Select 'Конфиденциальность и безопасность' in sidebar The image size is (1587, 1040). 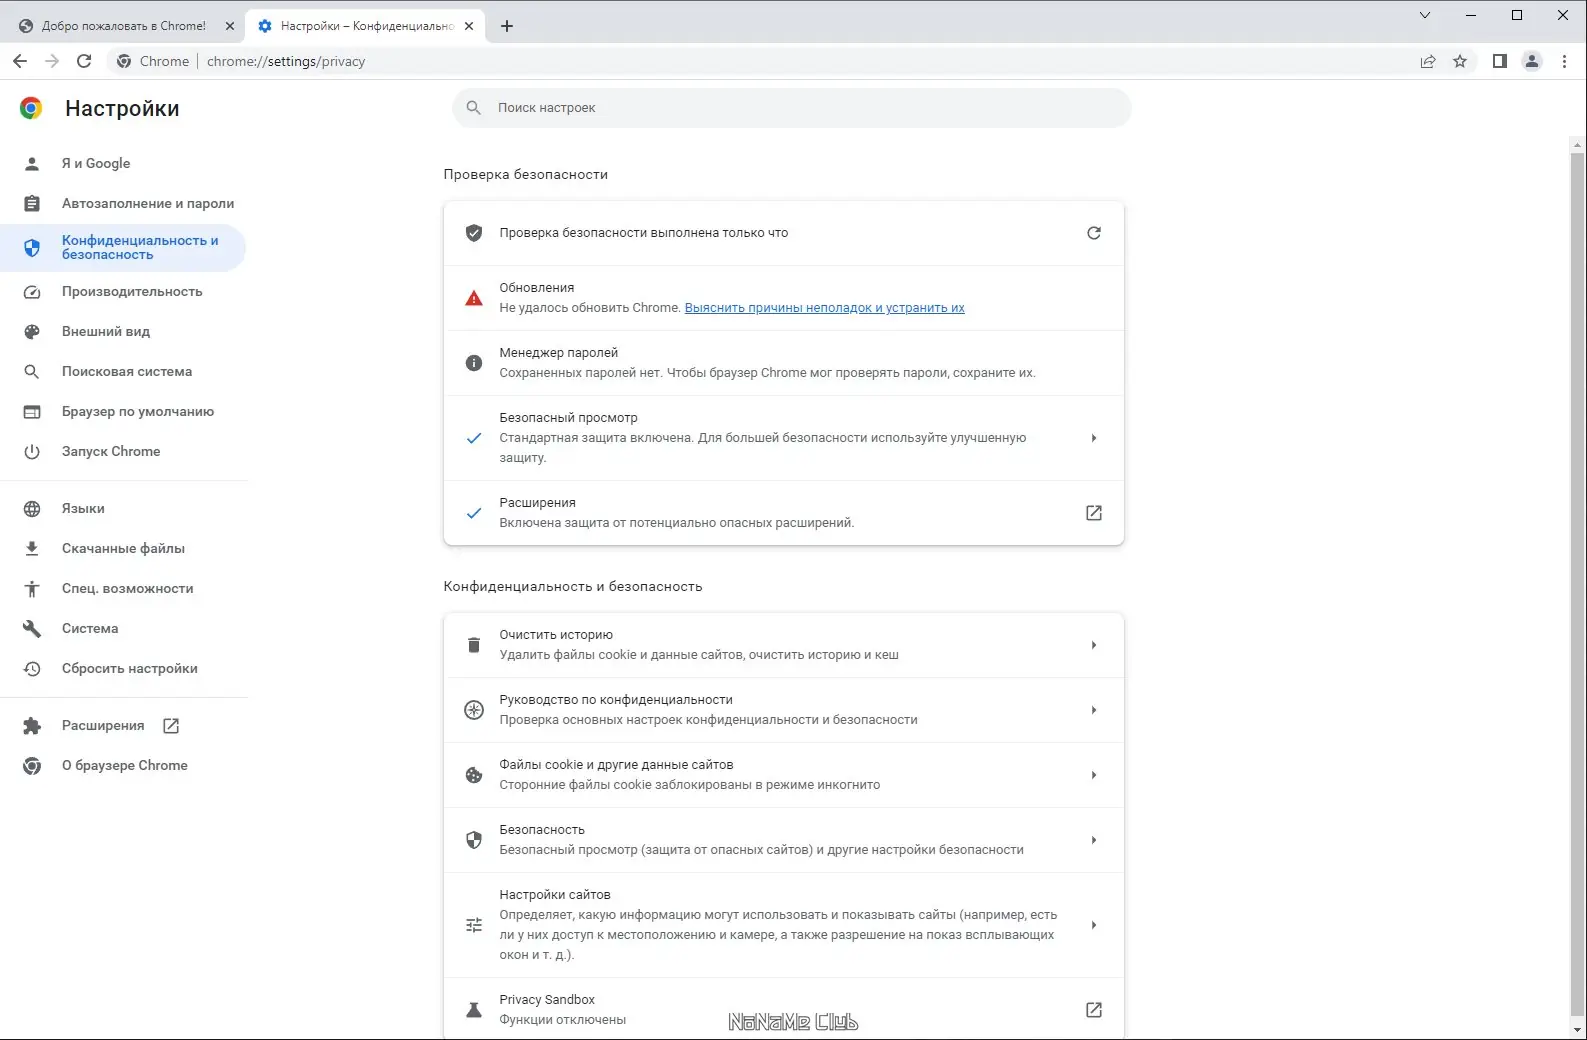point(123,248)
